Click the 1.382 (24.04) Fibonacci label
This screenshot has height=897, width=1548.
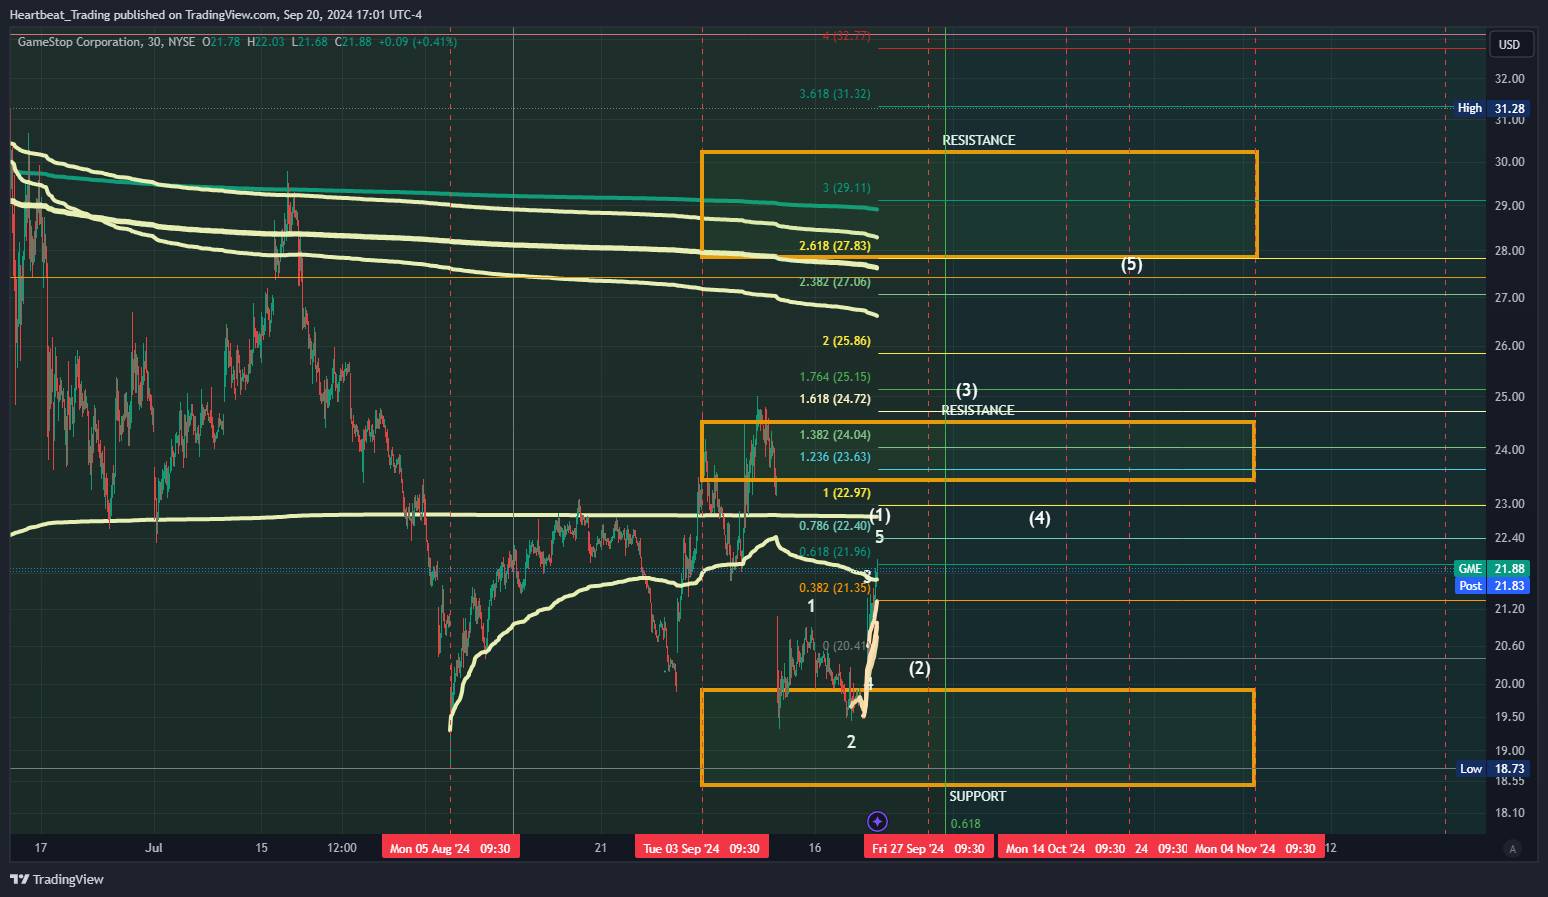tap(835, 435)
